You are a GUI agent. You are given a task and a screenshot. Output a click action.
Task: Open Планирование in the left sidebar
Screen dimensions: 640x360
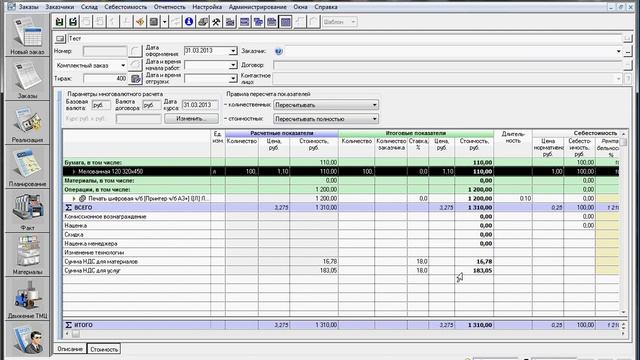[x=27, y=167]
